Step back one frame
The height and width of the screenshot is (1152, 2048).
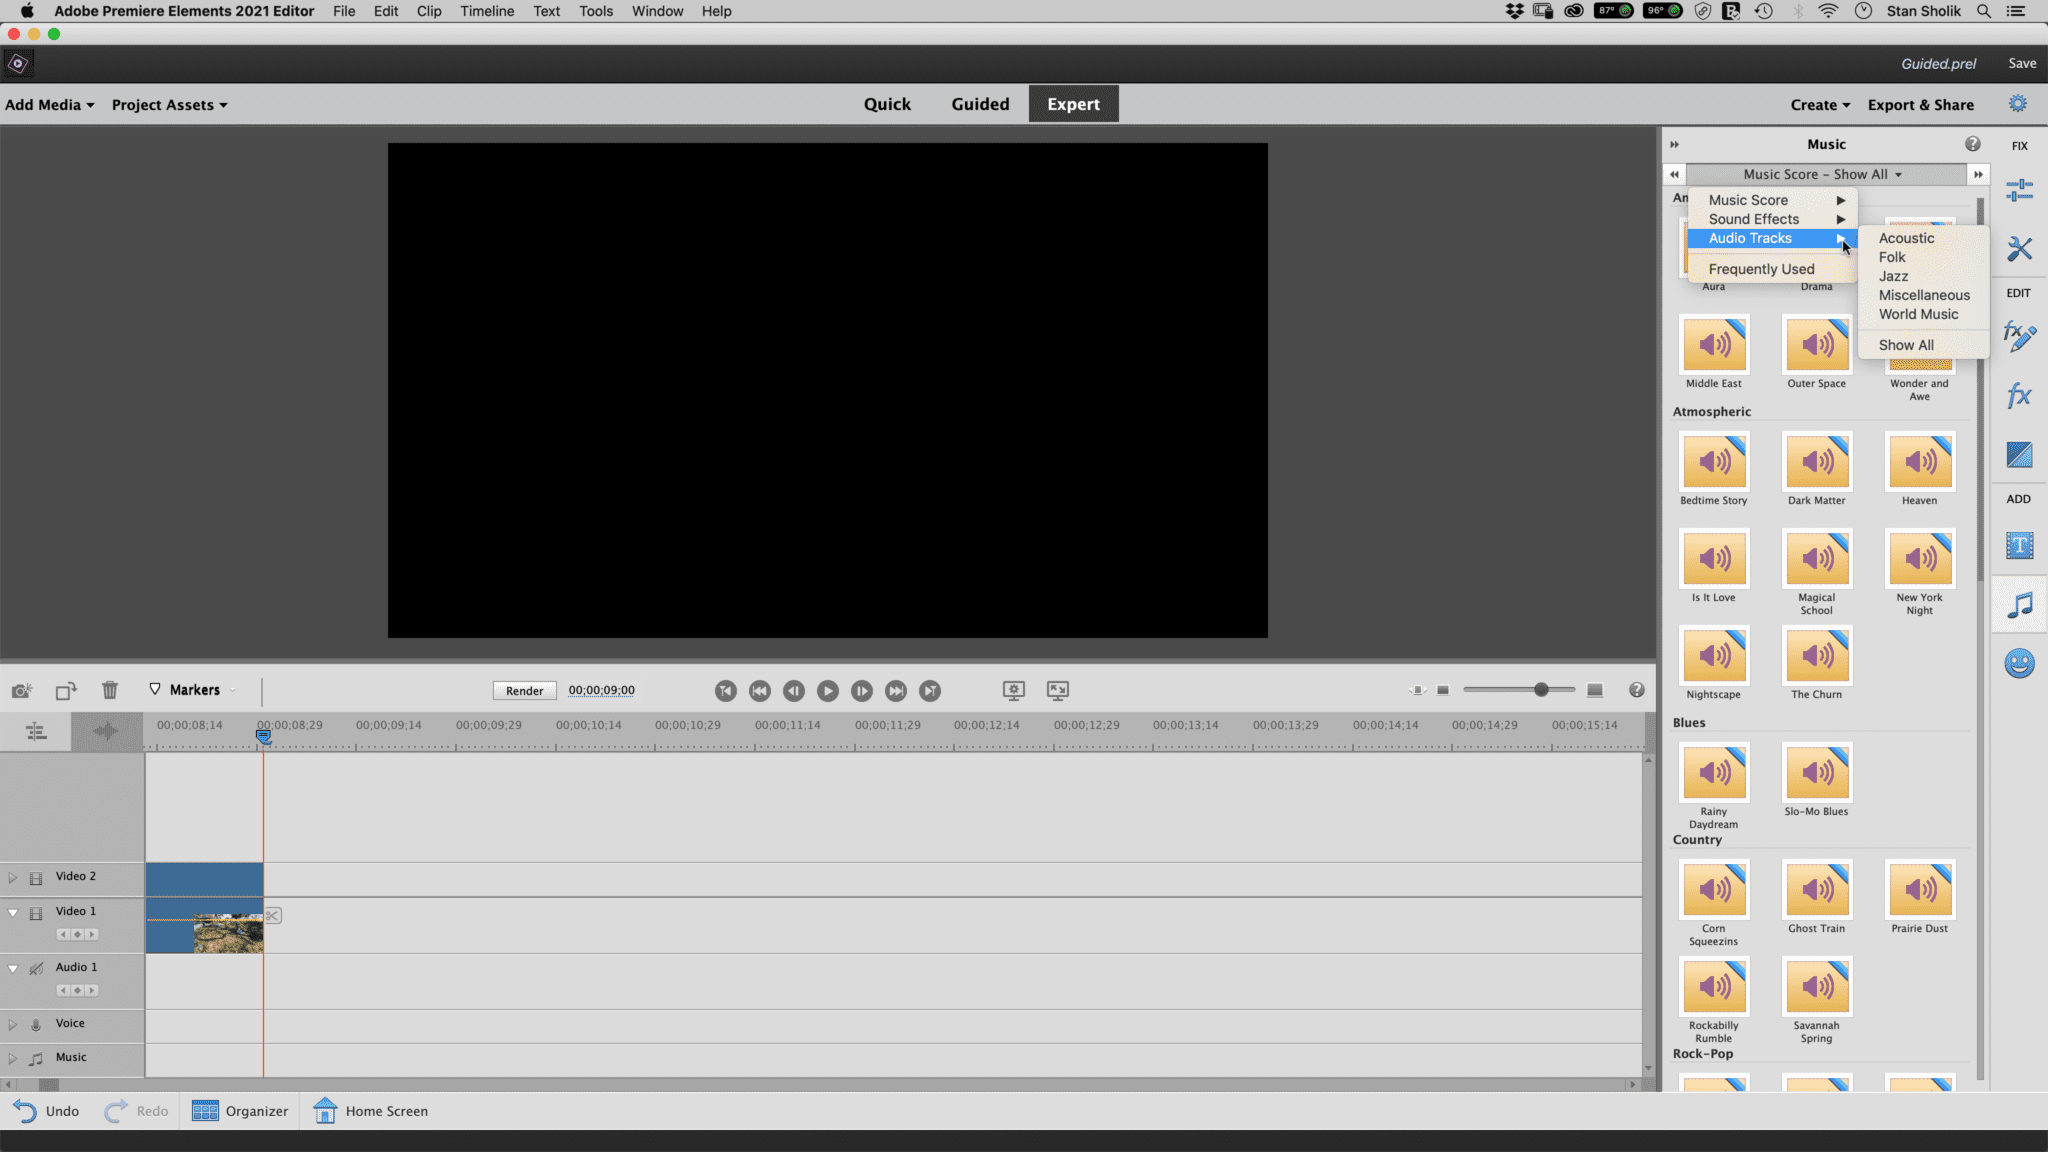tap(793, 690)
